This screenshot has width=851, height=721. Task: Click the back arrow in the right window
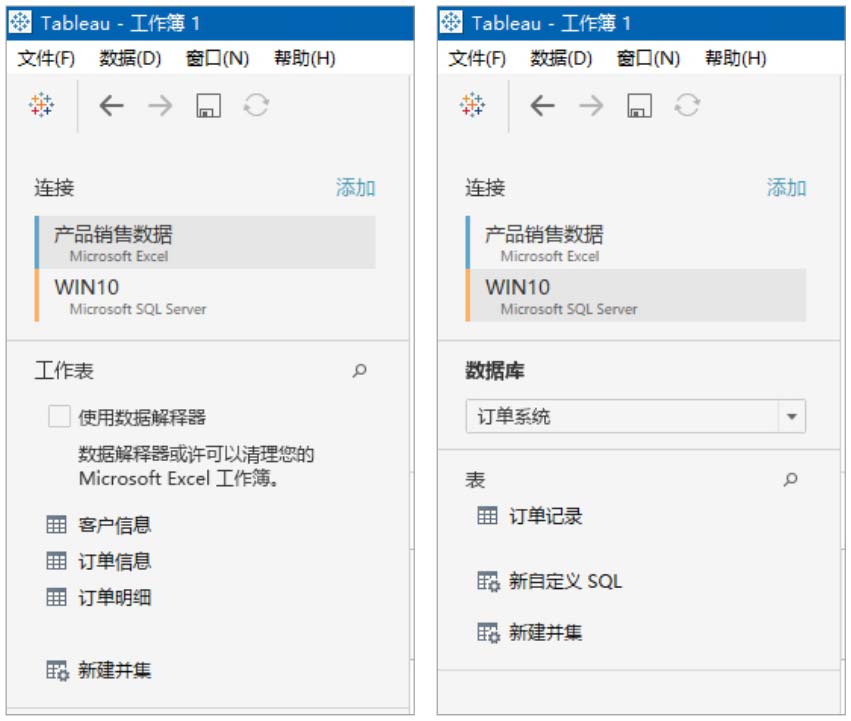coord(543,105)
